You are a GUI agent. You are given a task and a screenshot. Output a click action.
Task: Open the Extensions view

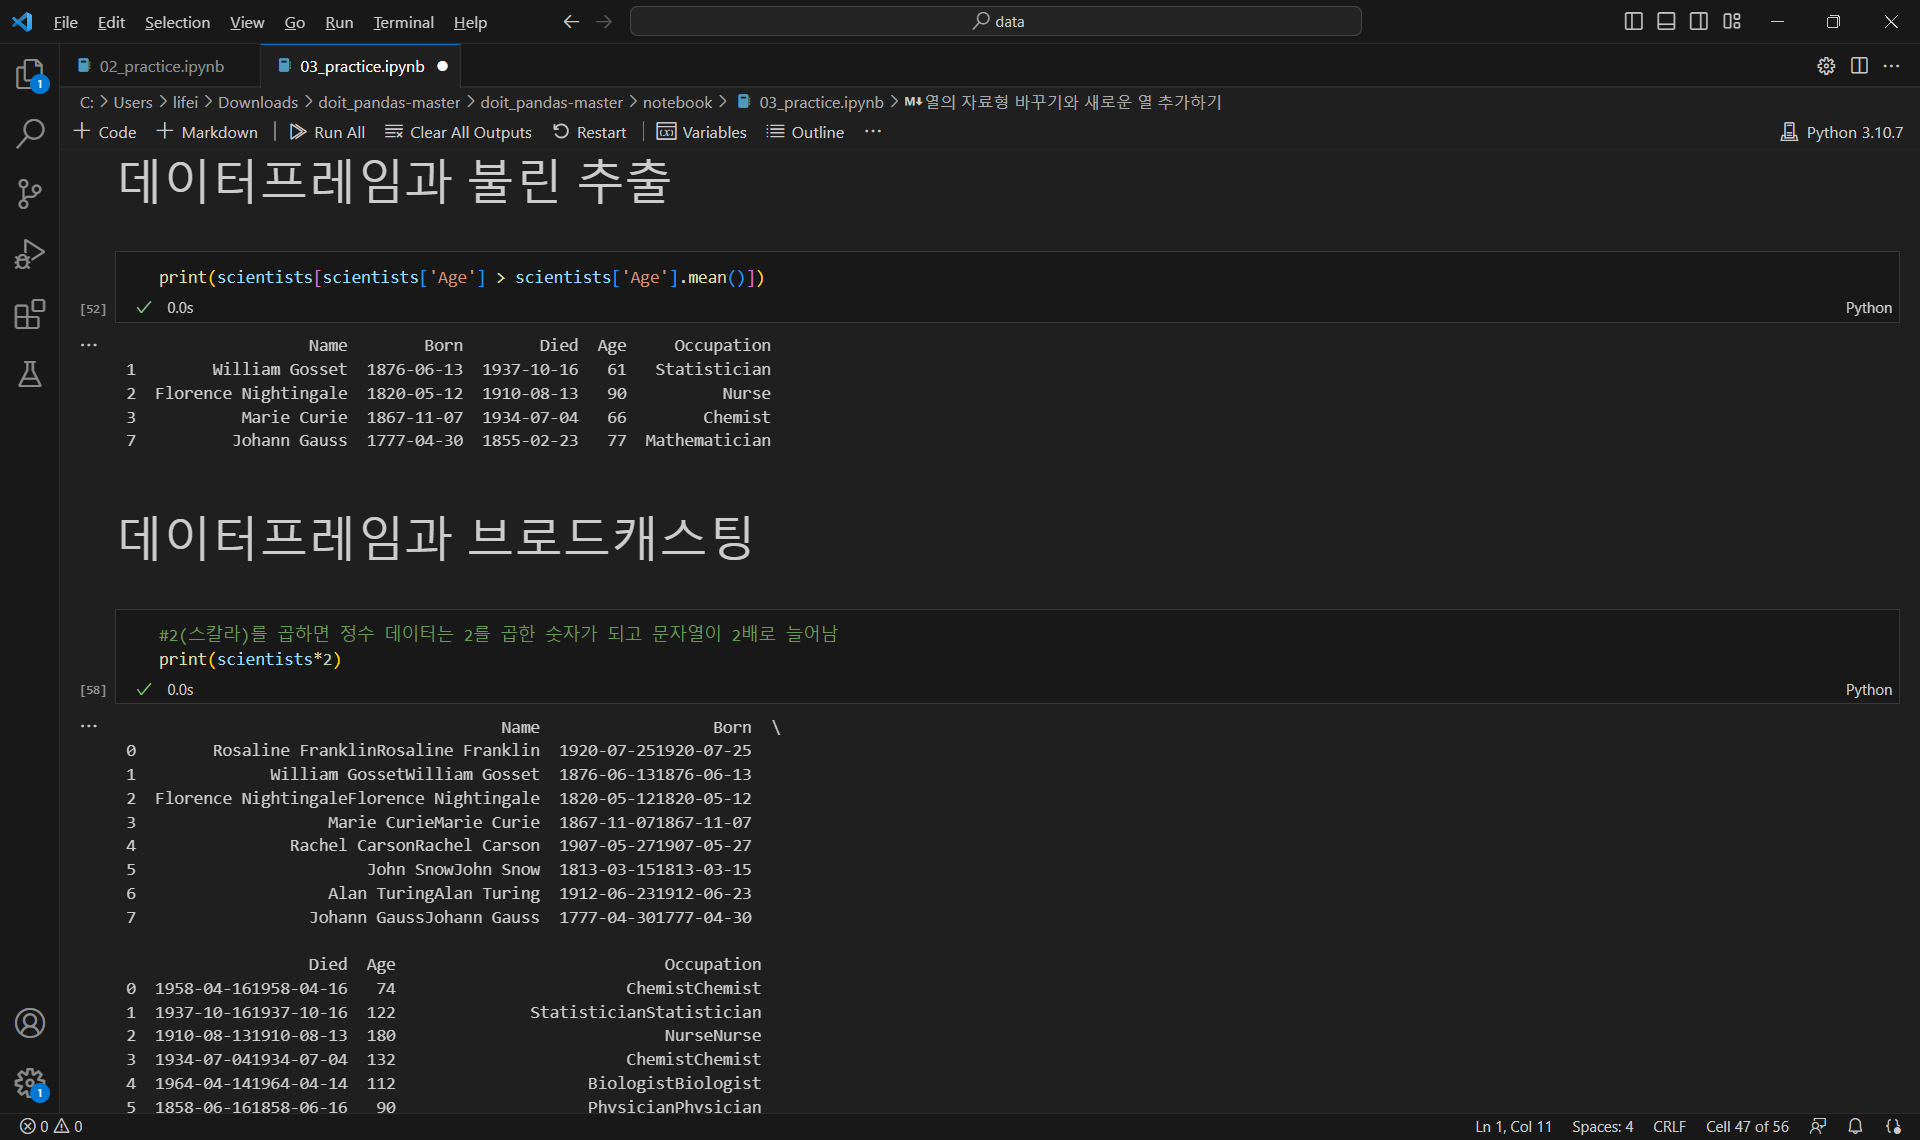(30, 314)
